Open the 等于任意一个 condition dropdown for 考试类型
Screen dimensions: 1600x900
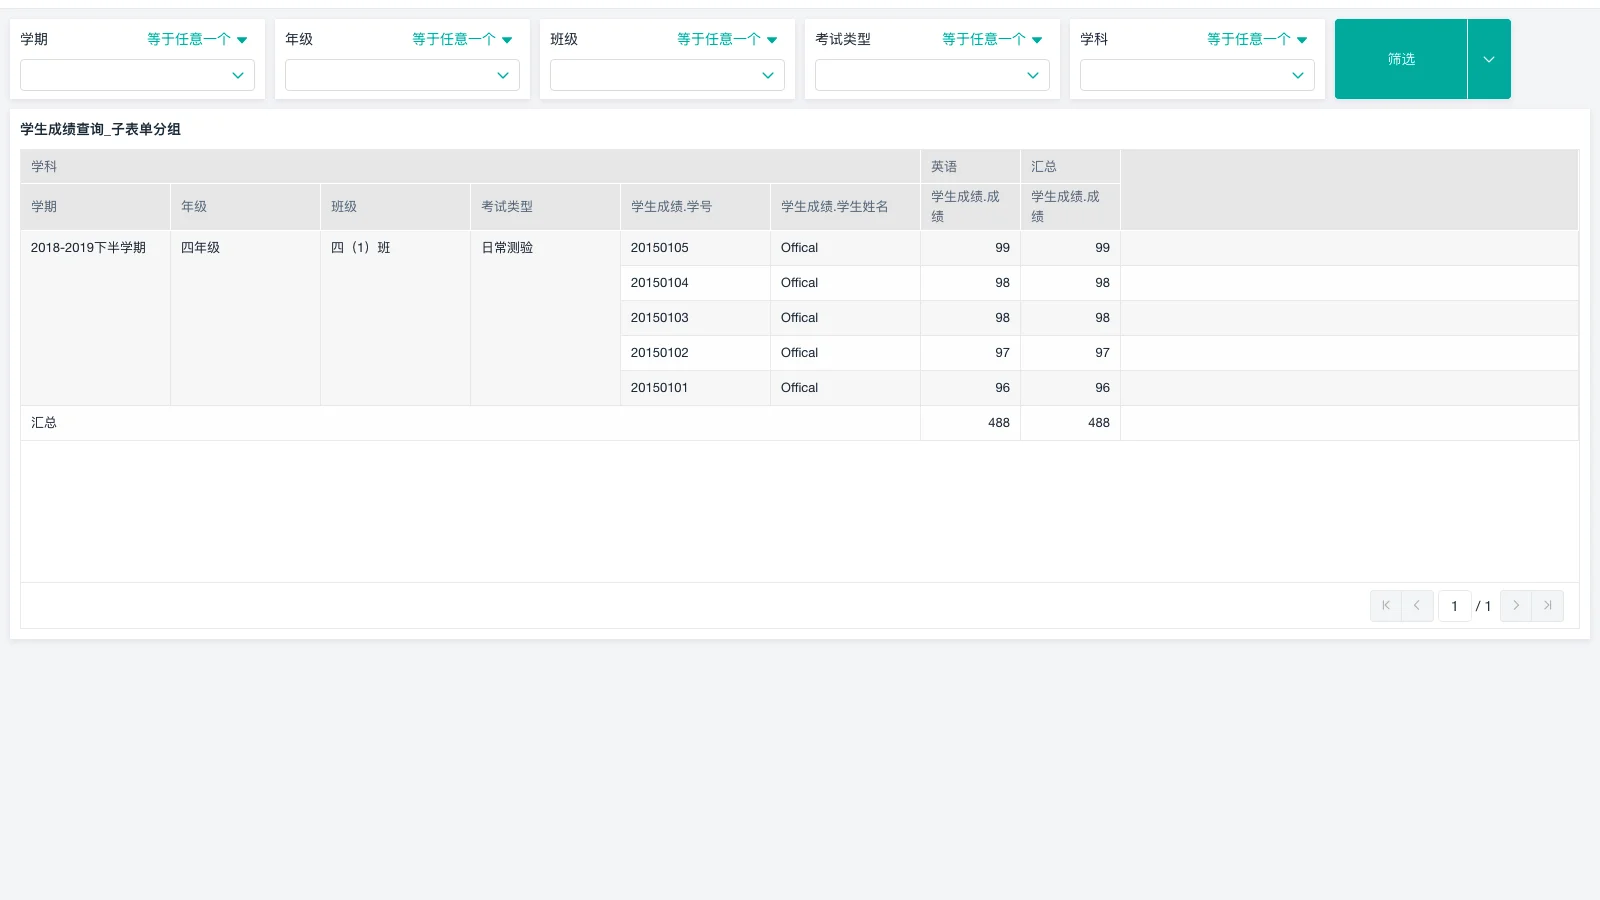991,39
